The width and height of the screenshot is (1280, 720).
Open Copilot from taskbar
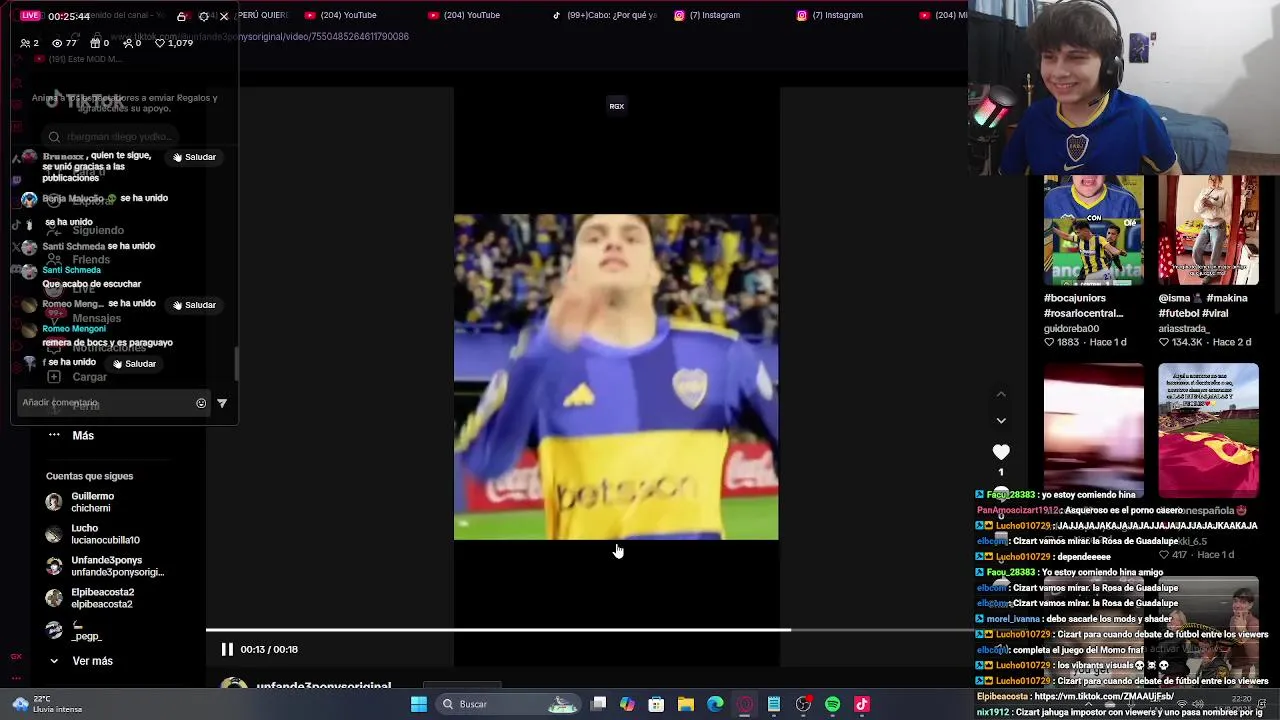point(627,704)
